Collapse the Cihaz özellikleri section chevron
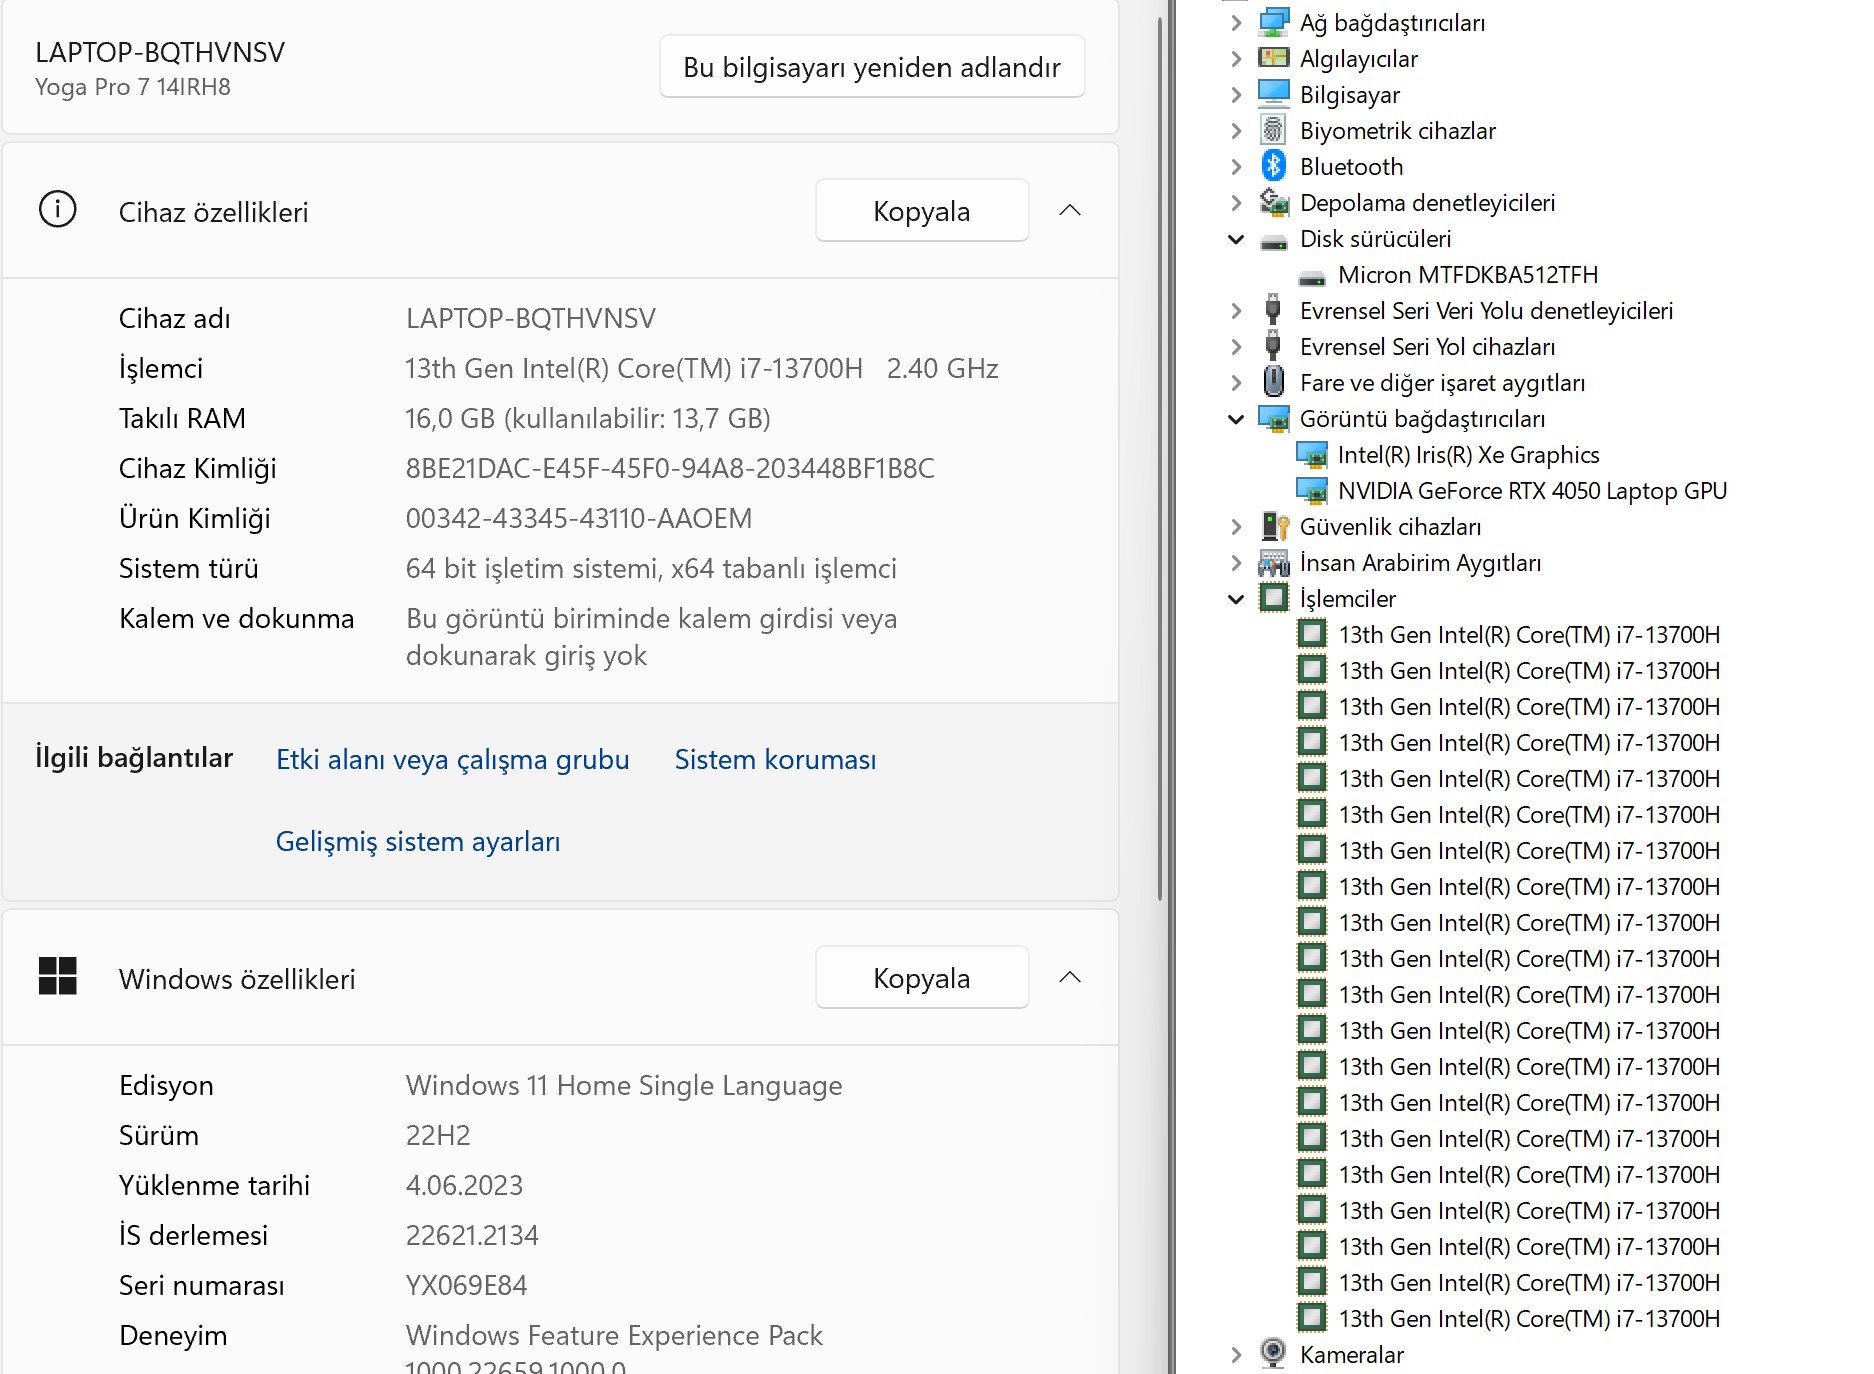This screenshot has height=1374, width=1874. tap(1070, 210)
